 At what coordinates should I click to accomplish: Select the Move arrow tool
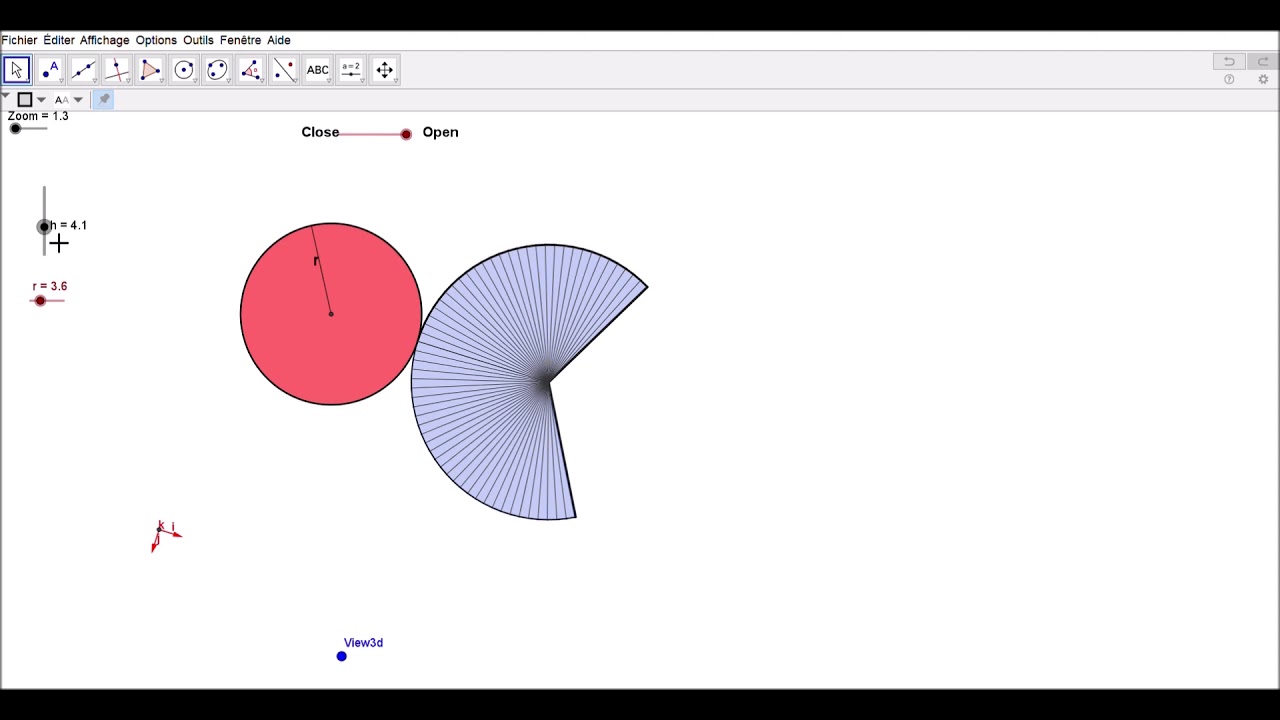[17, 70]
